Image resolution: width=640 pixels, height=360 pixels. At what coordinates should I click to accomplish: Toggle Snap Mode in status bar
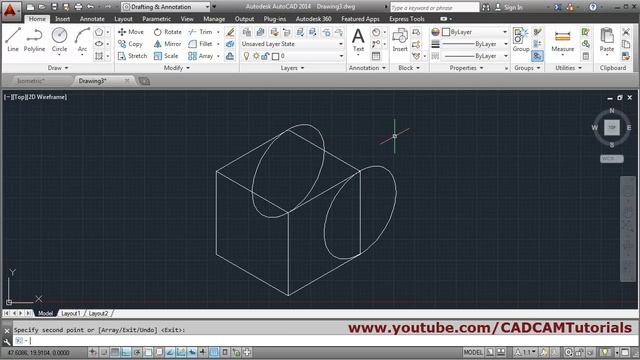coord(104,352)
